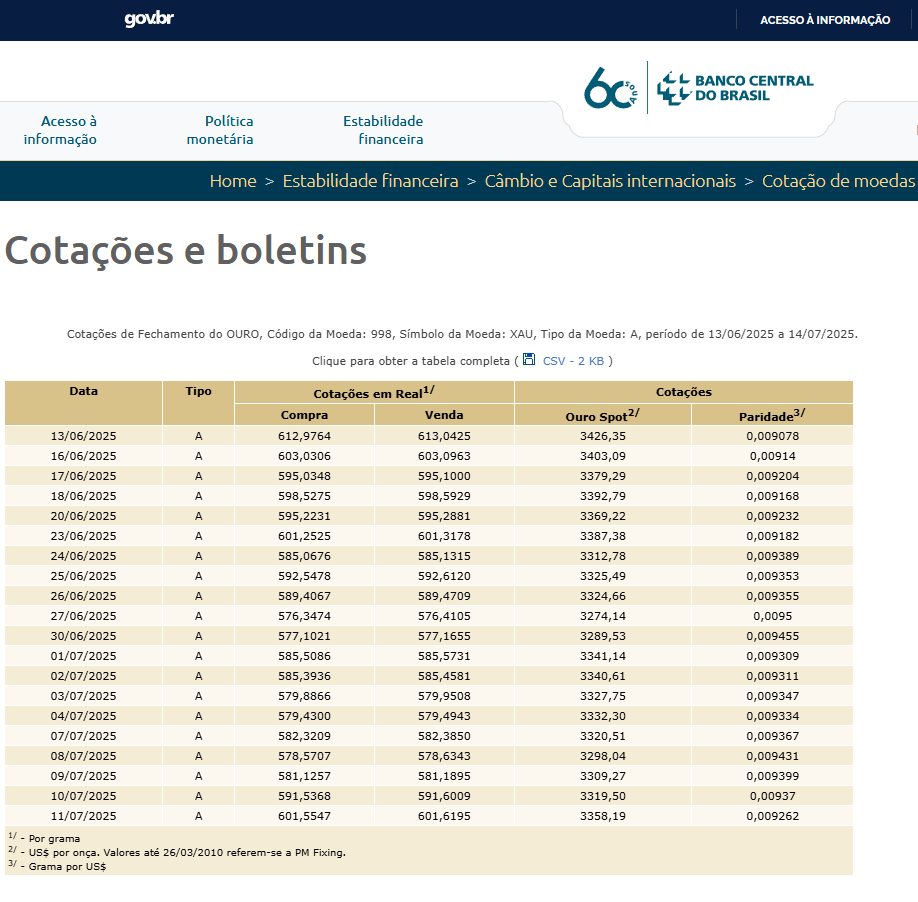Screen dimensions: 918x902
Task: Click the Venda column header
Action: (444, 415)
